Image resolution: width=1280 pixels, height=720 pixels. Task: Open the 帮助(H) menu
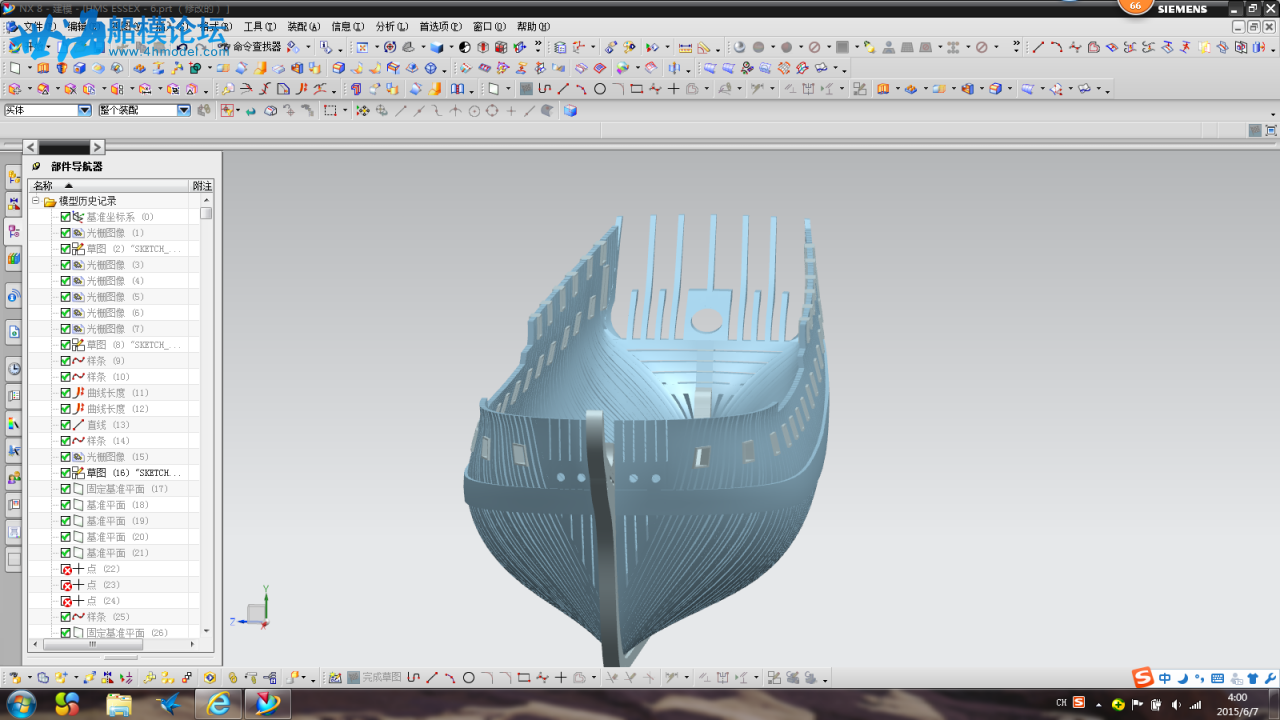coord(533,27)
